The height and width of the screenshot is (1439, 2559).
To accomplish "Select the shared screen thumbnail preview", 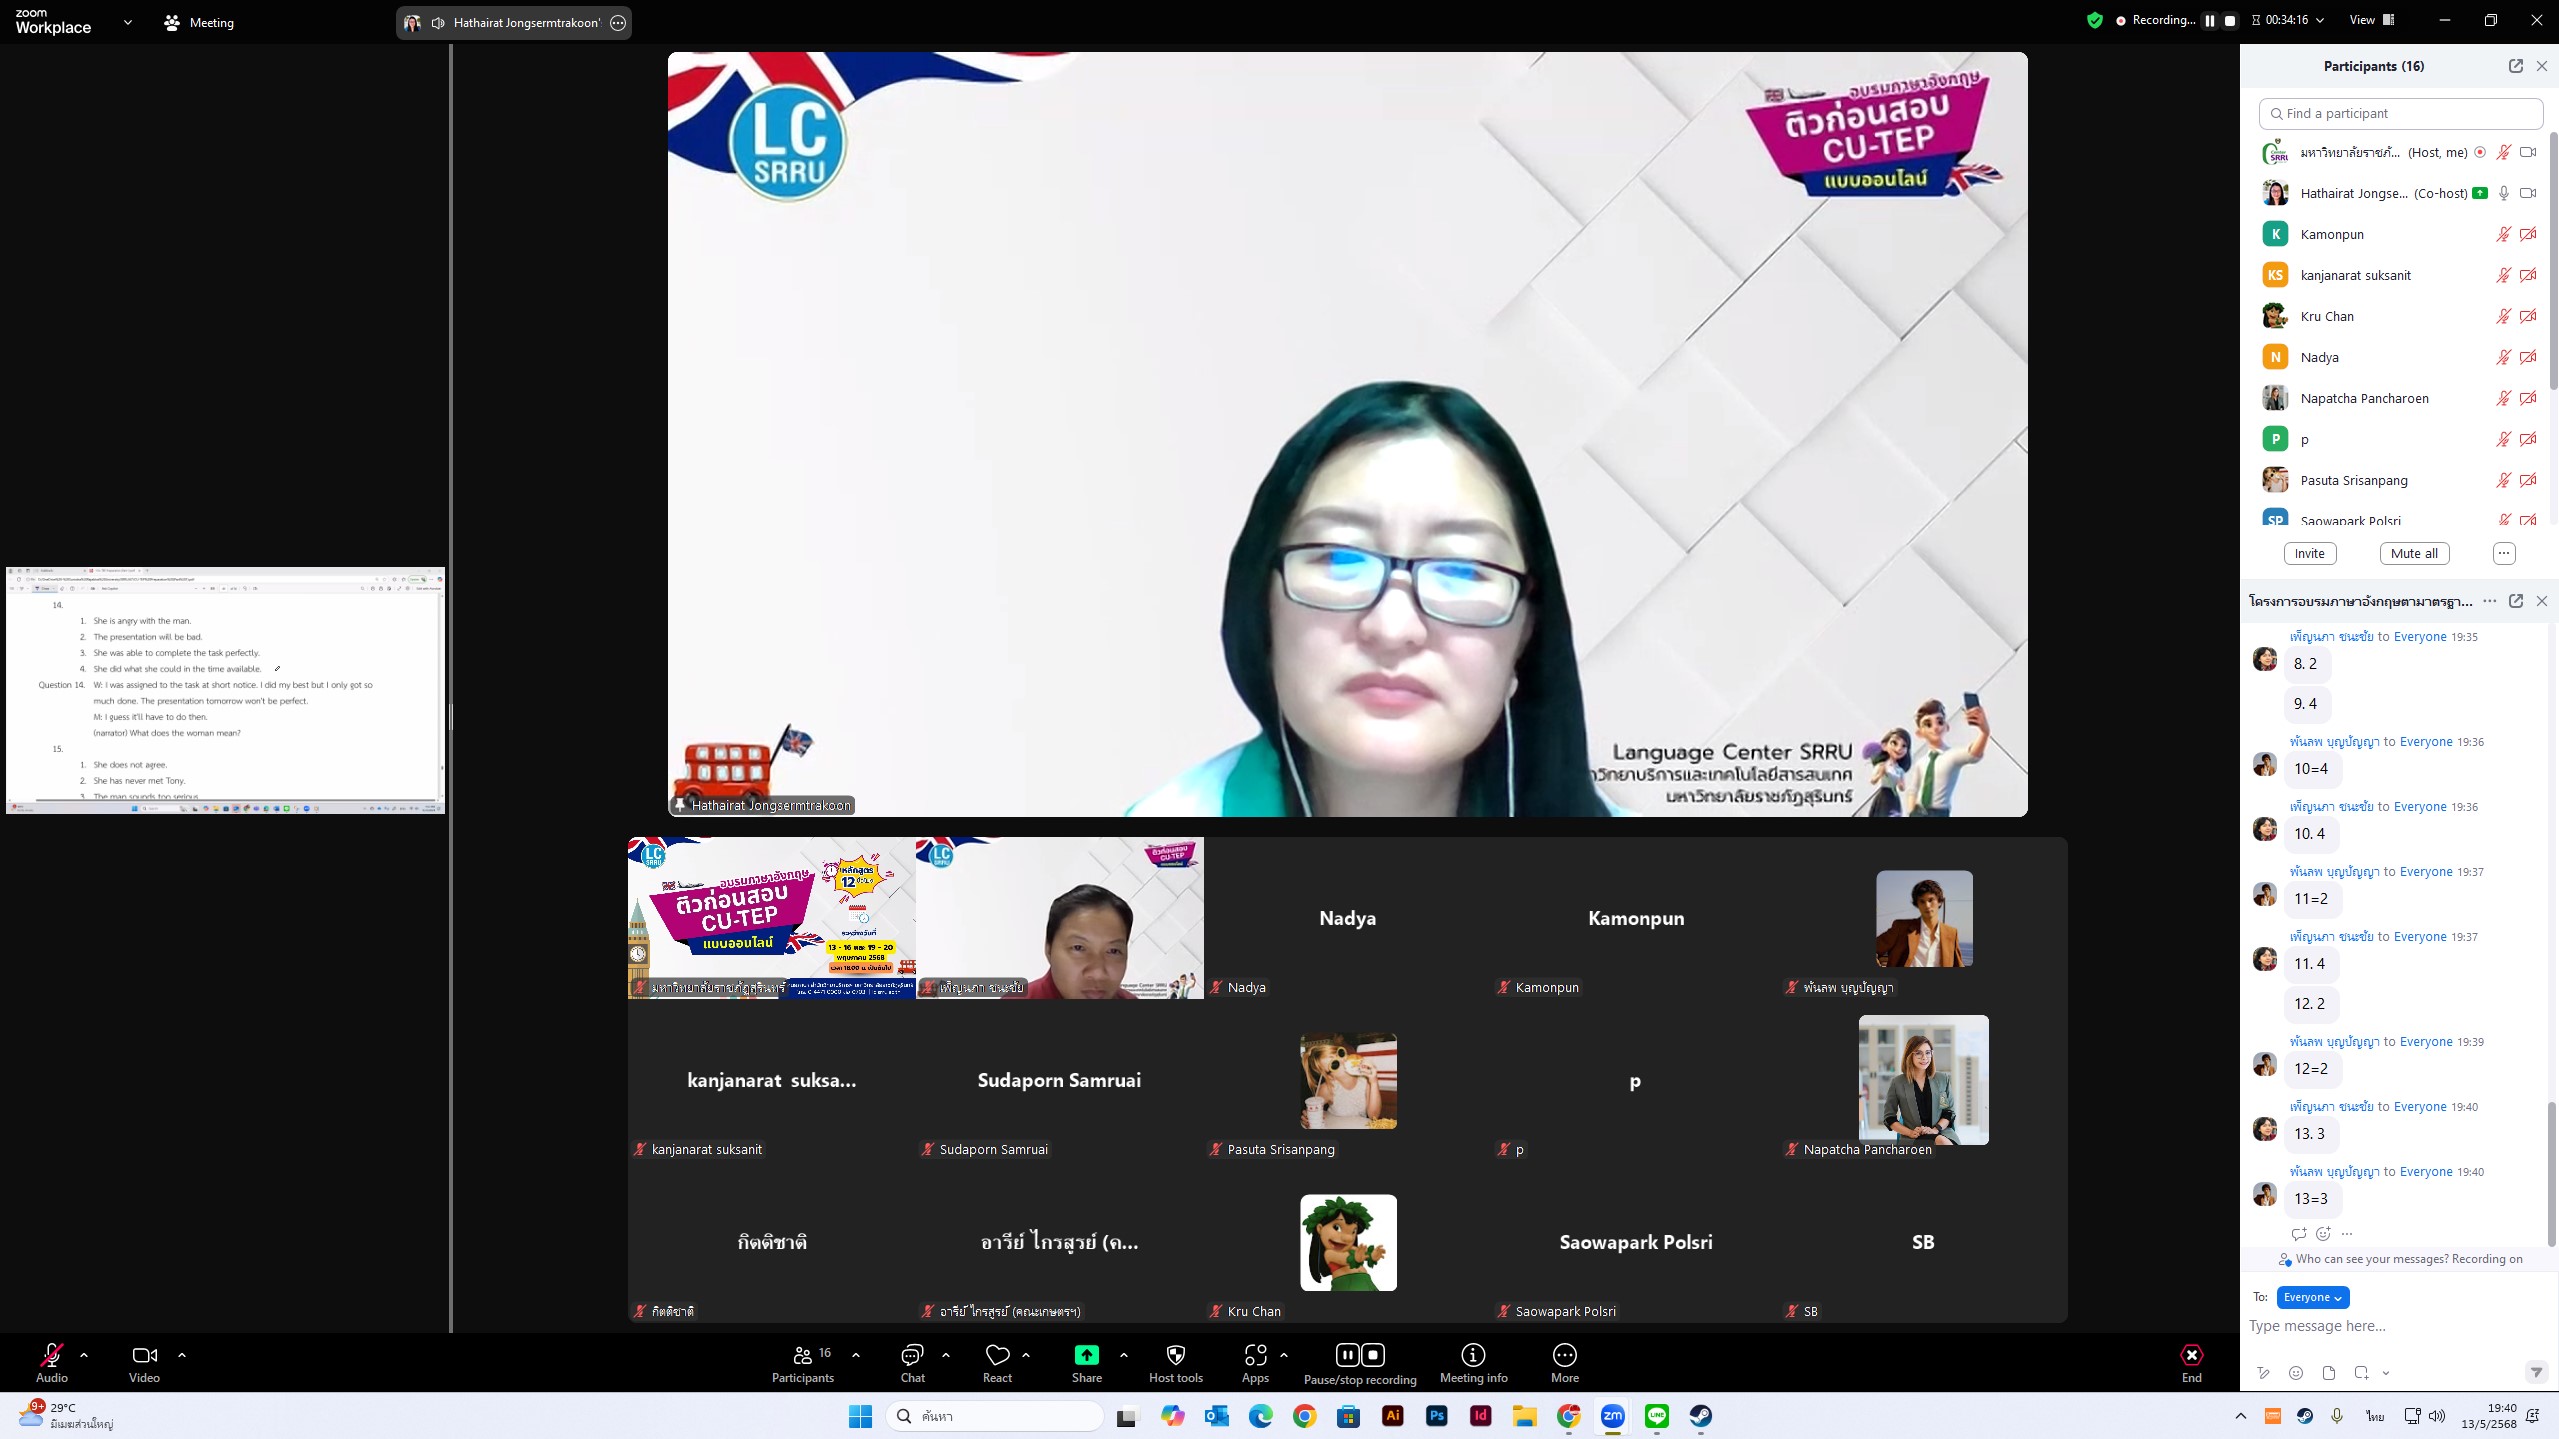I will (225, 690).
